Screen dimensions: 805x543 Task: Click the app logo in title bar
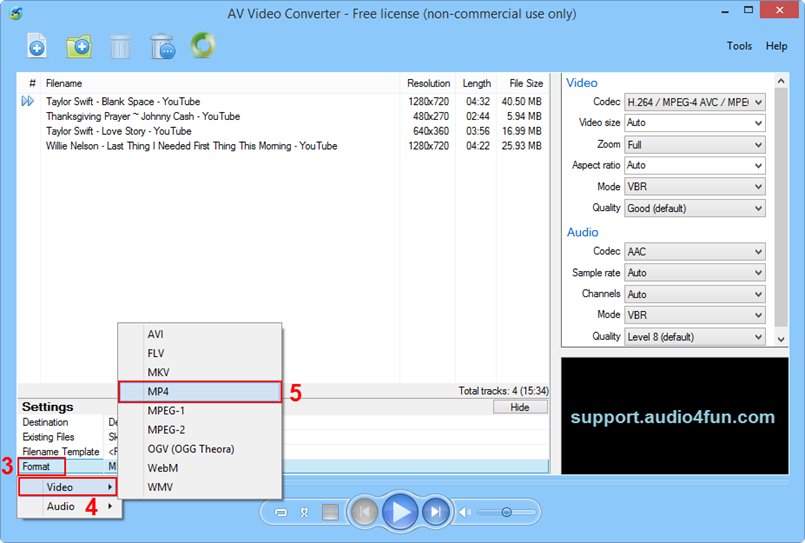point(16,13)
